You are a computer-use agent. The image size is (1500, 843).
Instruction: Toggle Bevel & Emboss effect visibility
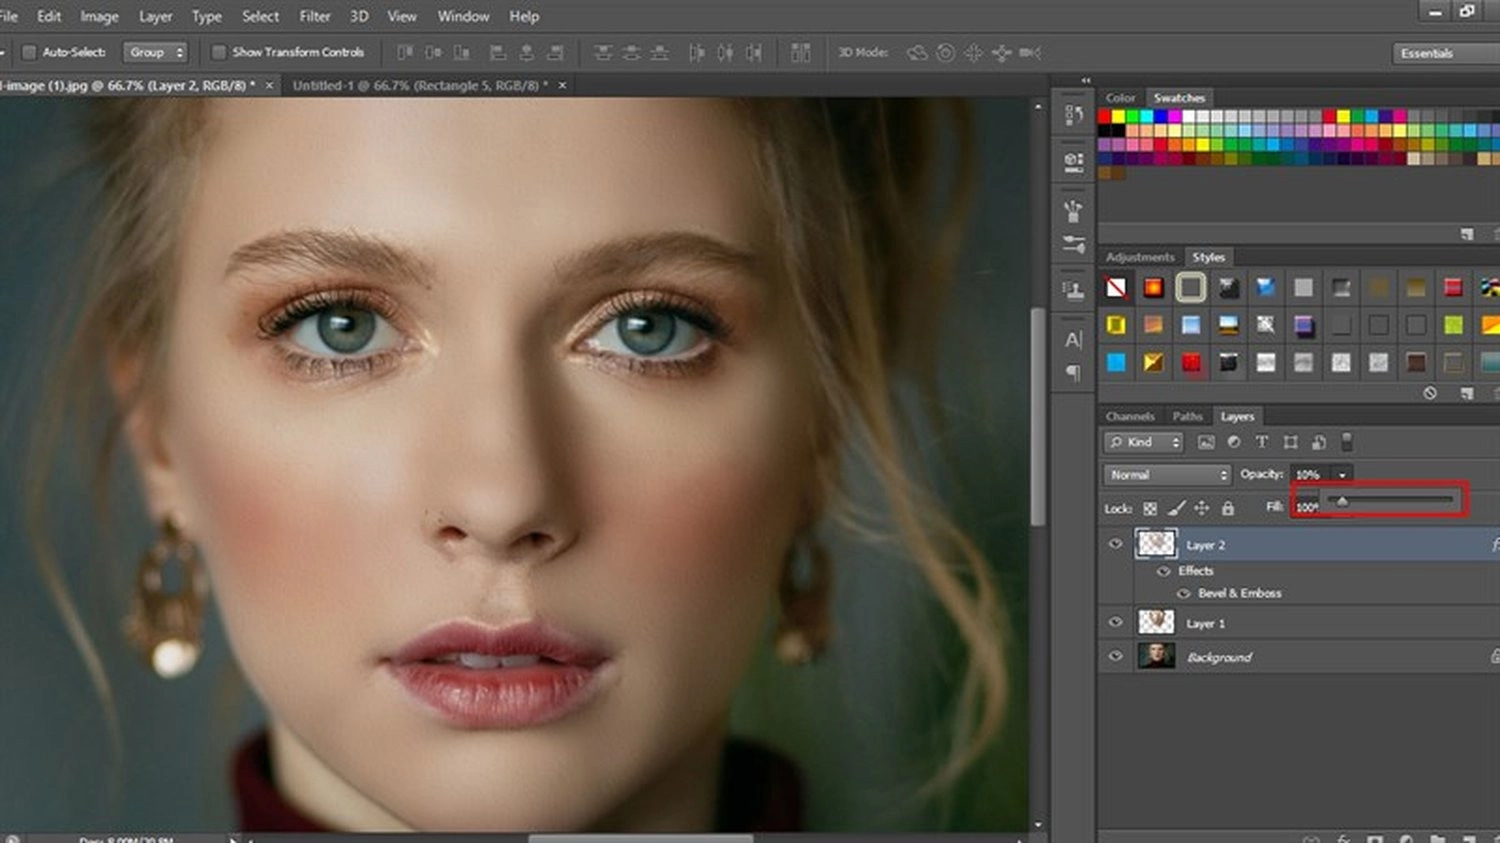click(x=1183, y=593)
